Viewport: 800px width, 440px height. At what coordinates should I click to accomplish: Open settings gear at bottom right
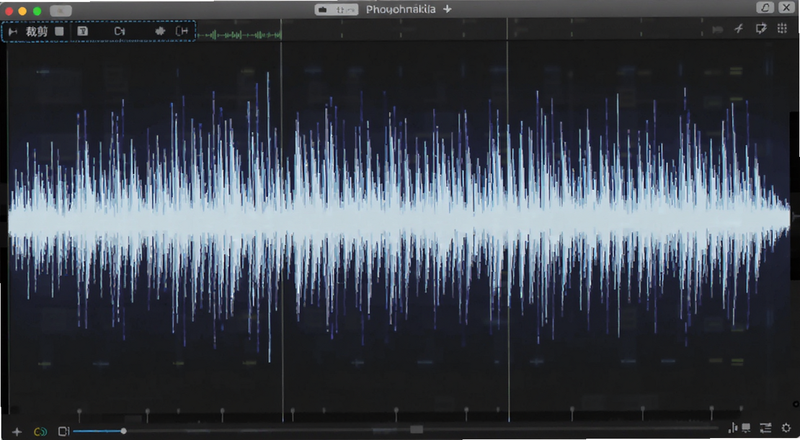pyautogui.click(x=786, y=428)
